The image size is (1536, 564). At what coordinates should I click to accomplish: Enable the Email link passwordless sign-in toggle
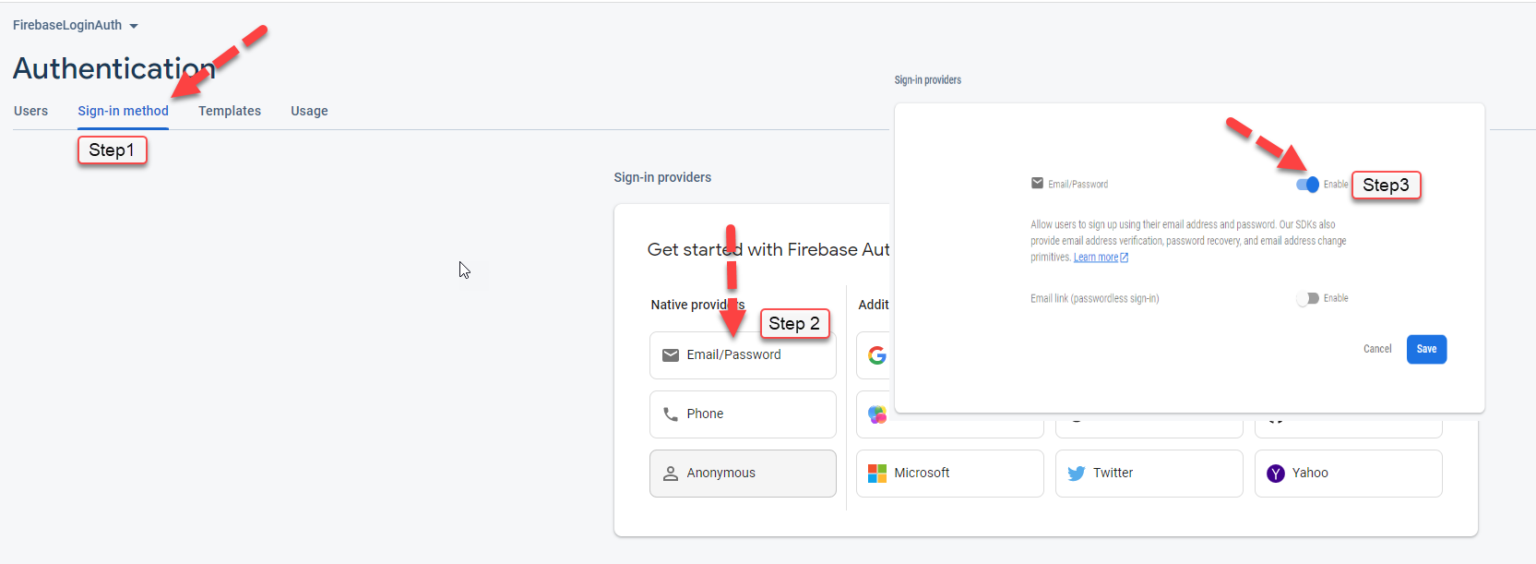click(1307, 298)
